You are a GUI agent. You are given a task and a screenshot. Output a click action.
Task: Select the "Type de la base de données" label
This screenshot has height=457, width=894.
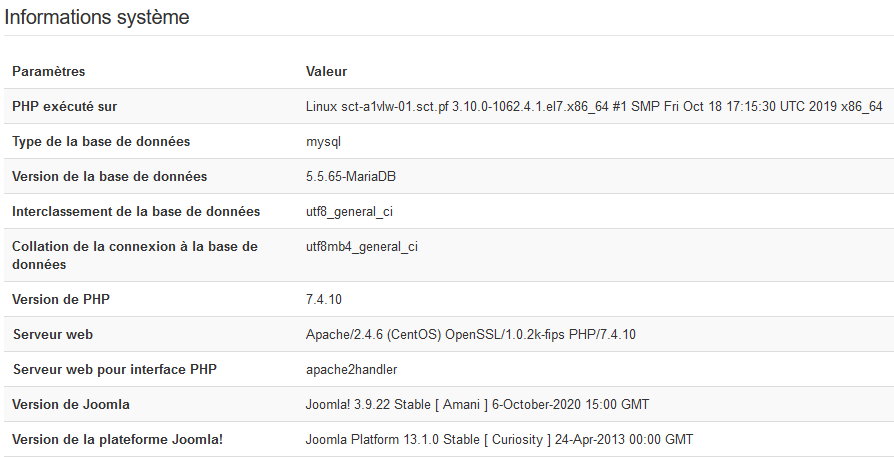point(101,141)
